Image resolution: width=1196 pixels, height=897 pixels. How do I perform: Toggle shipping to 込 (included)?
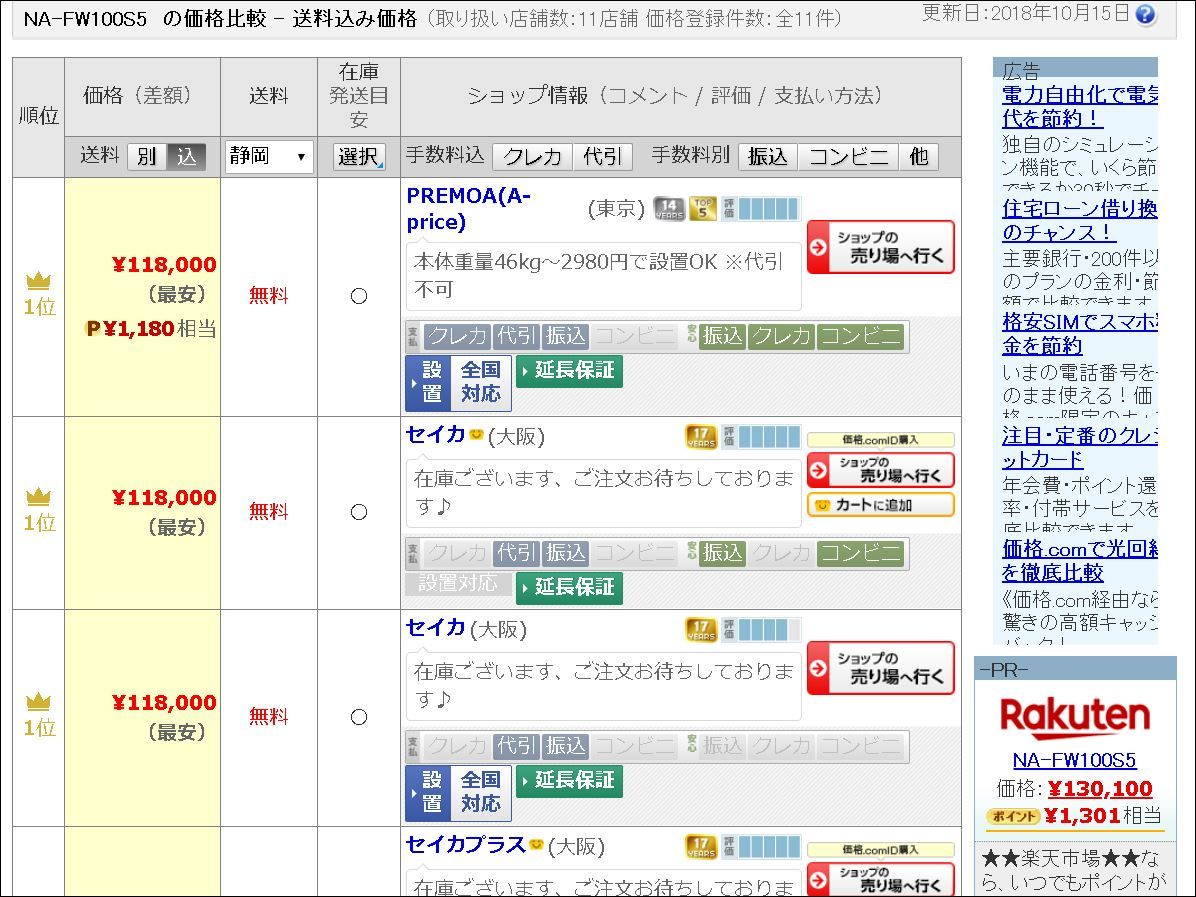[186, 157]
